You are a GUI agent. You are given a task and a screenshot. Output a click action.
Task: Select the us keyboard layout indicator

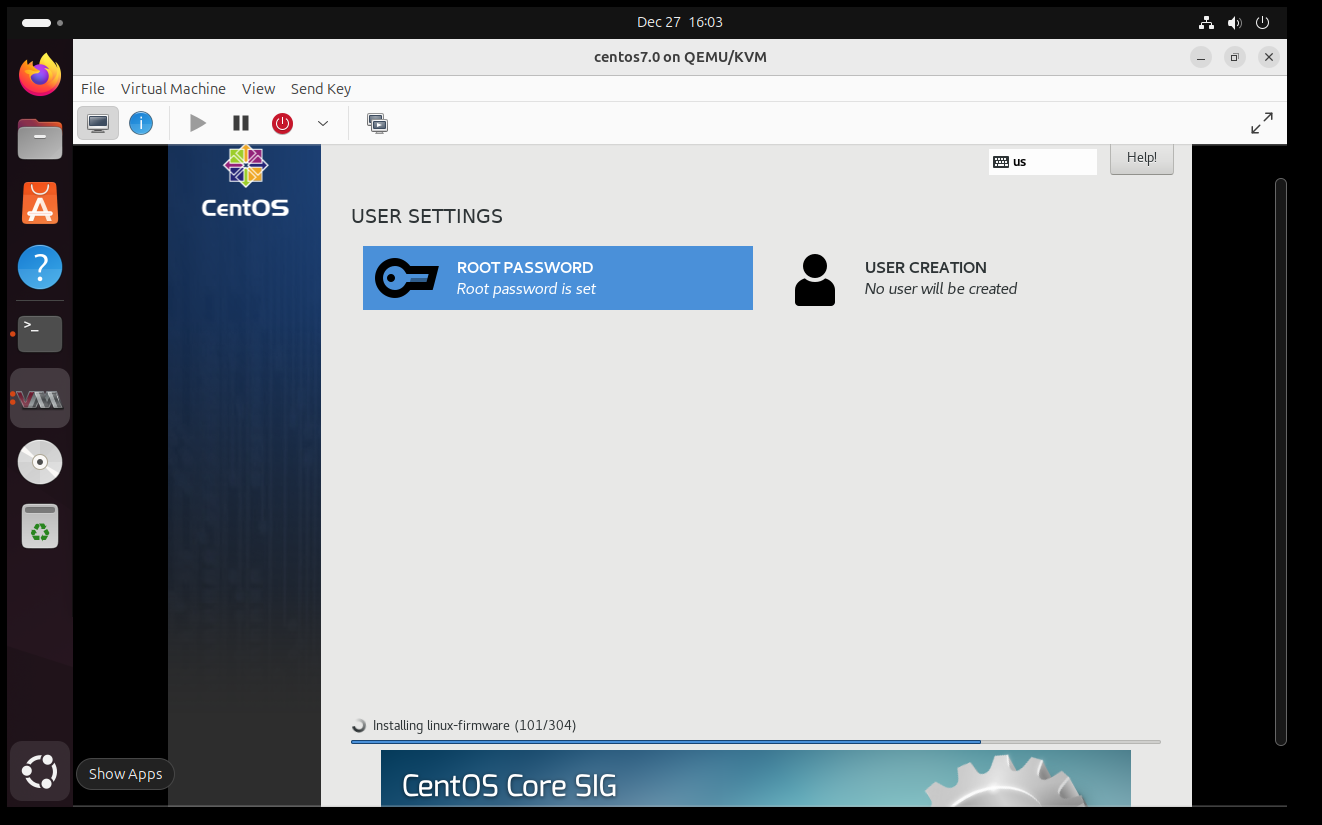pyautogui.click(x=1043, y=161)
